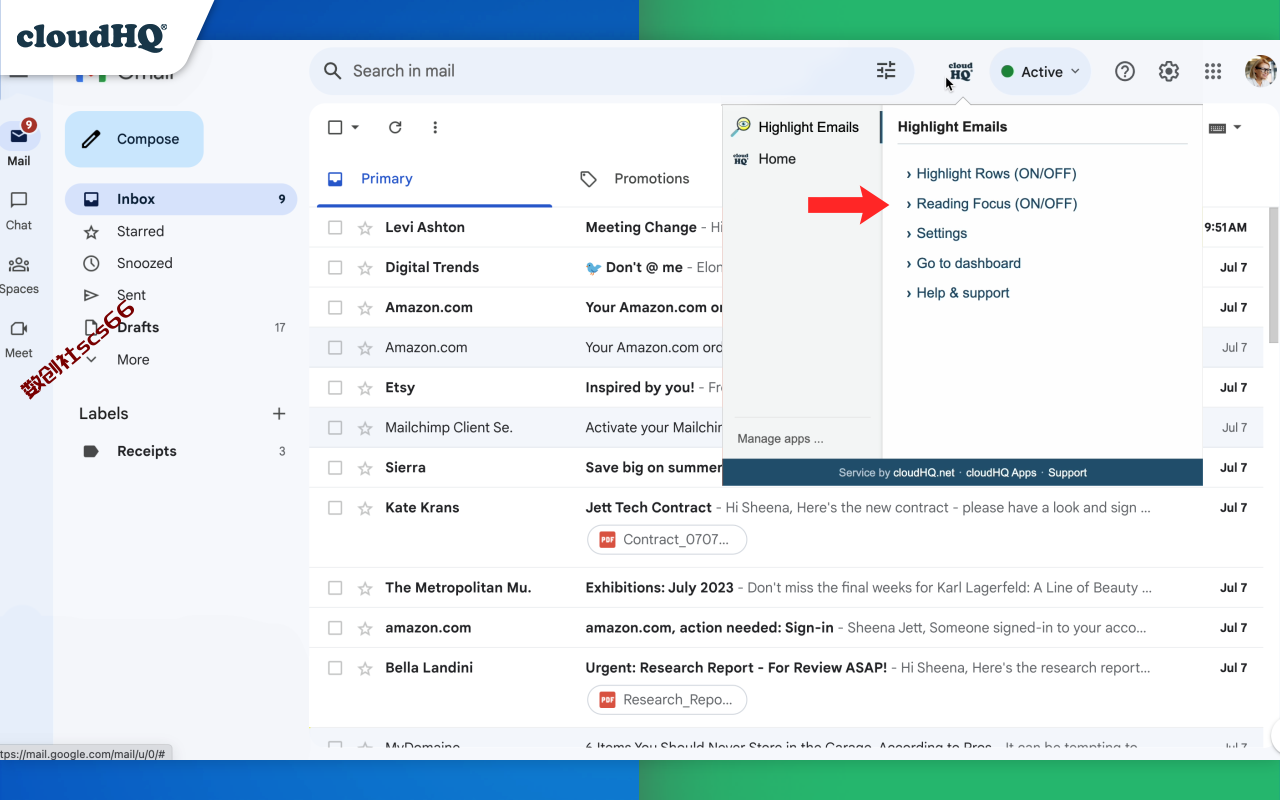1280x800 pixels.
Task: Open the Research_Repo PDF attachment chip
Action: (667, 699)
